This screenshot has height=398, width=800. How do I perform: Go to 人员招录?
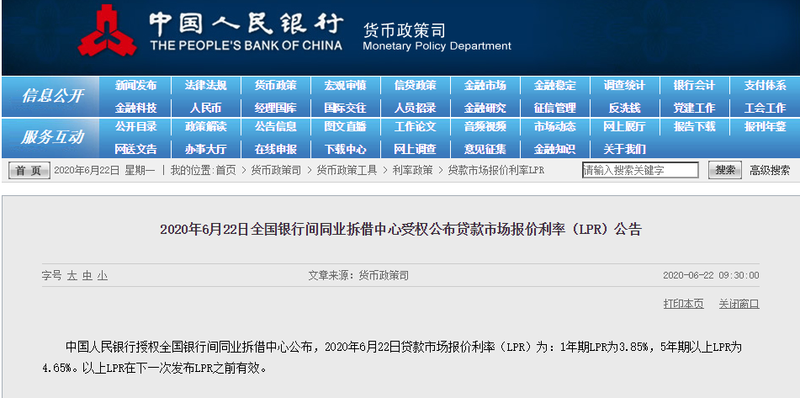(415, 108)
